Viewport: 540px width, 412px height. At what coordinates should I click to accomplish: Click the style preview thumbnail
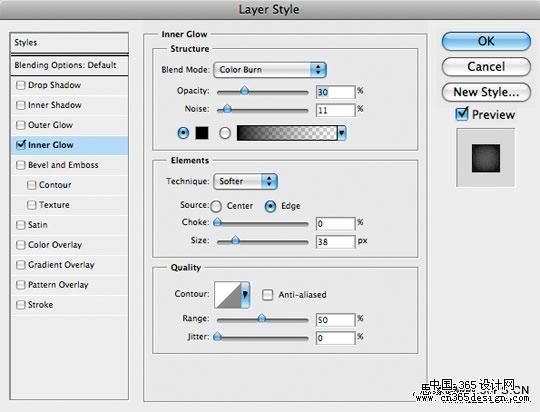(486, 158)
